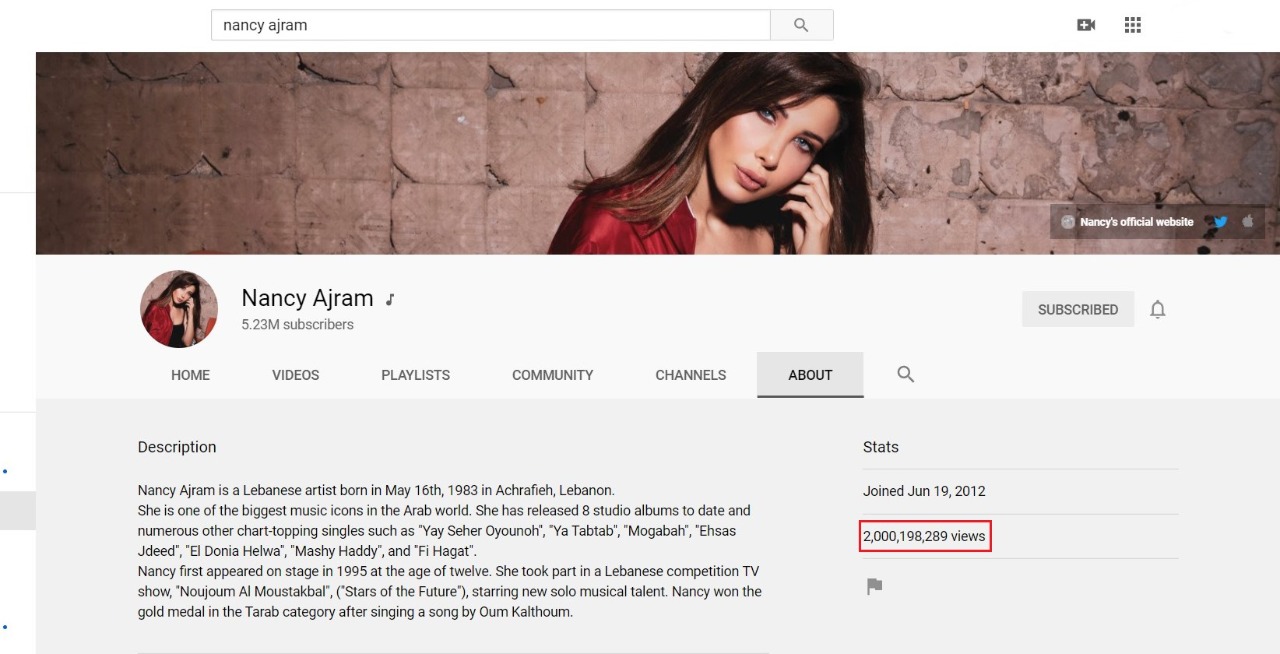The width and height of the screenshot is (1280, 654).
Task: Click the Twitter bird icon on banner
Action: click(1220, 222)
